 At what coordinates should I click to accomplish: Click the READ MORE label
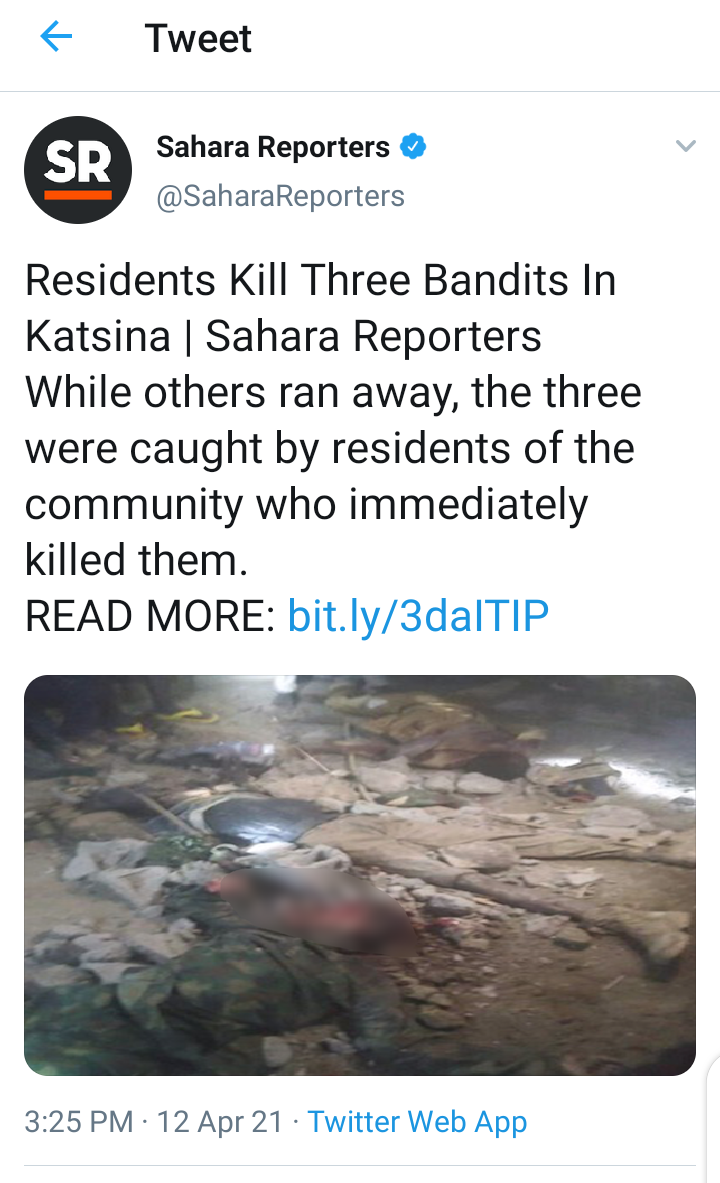150,616
